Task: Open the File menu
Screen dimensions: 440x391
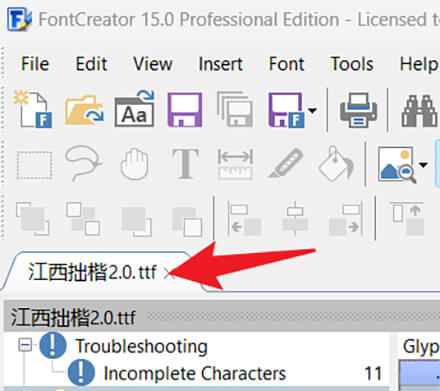Action: point(35,64)
